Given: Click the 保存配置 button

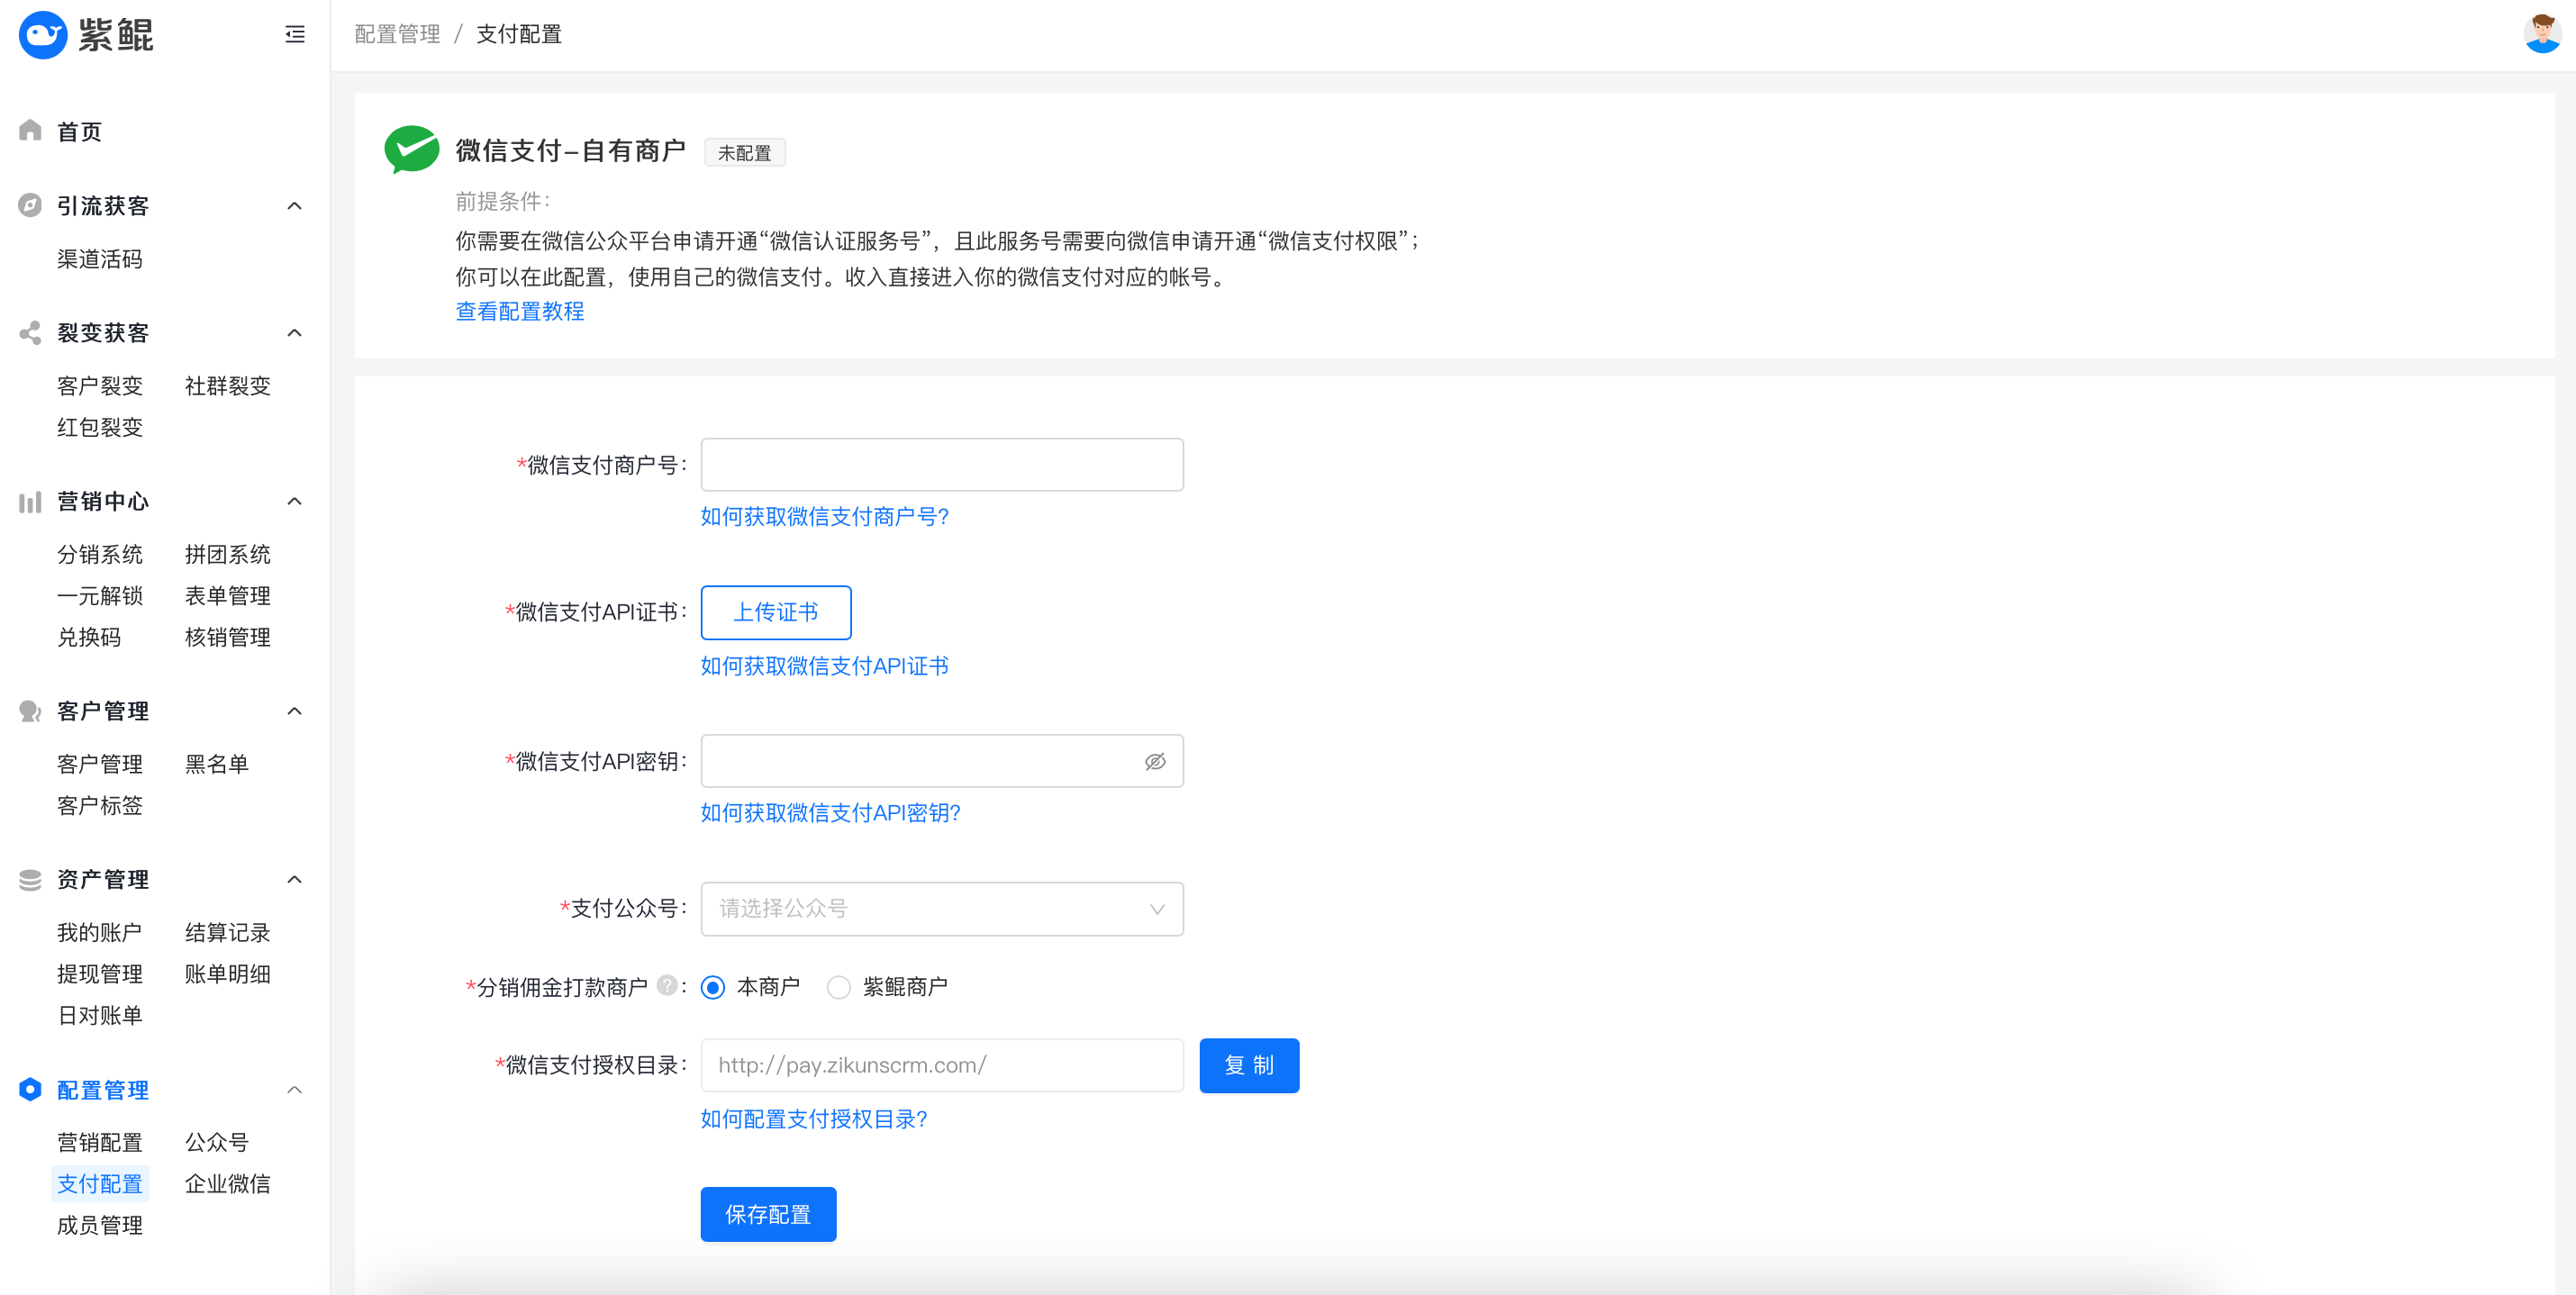Looking at the screenshot, I should tap(768, 1214).
